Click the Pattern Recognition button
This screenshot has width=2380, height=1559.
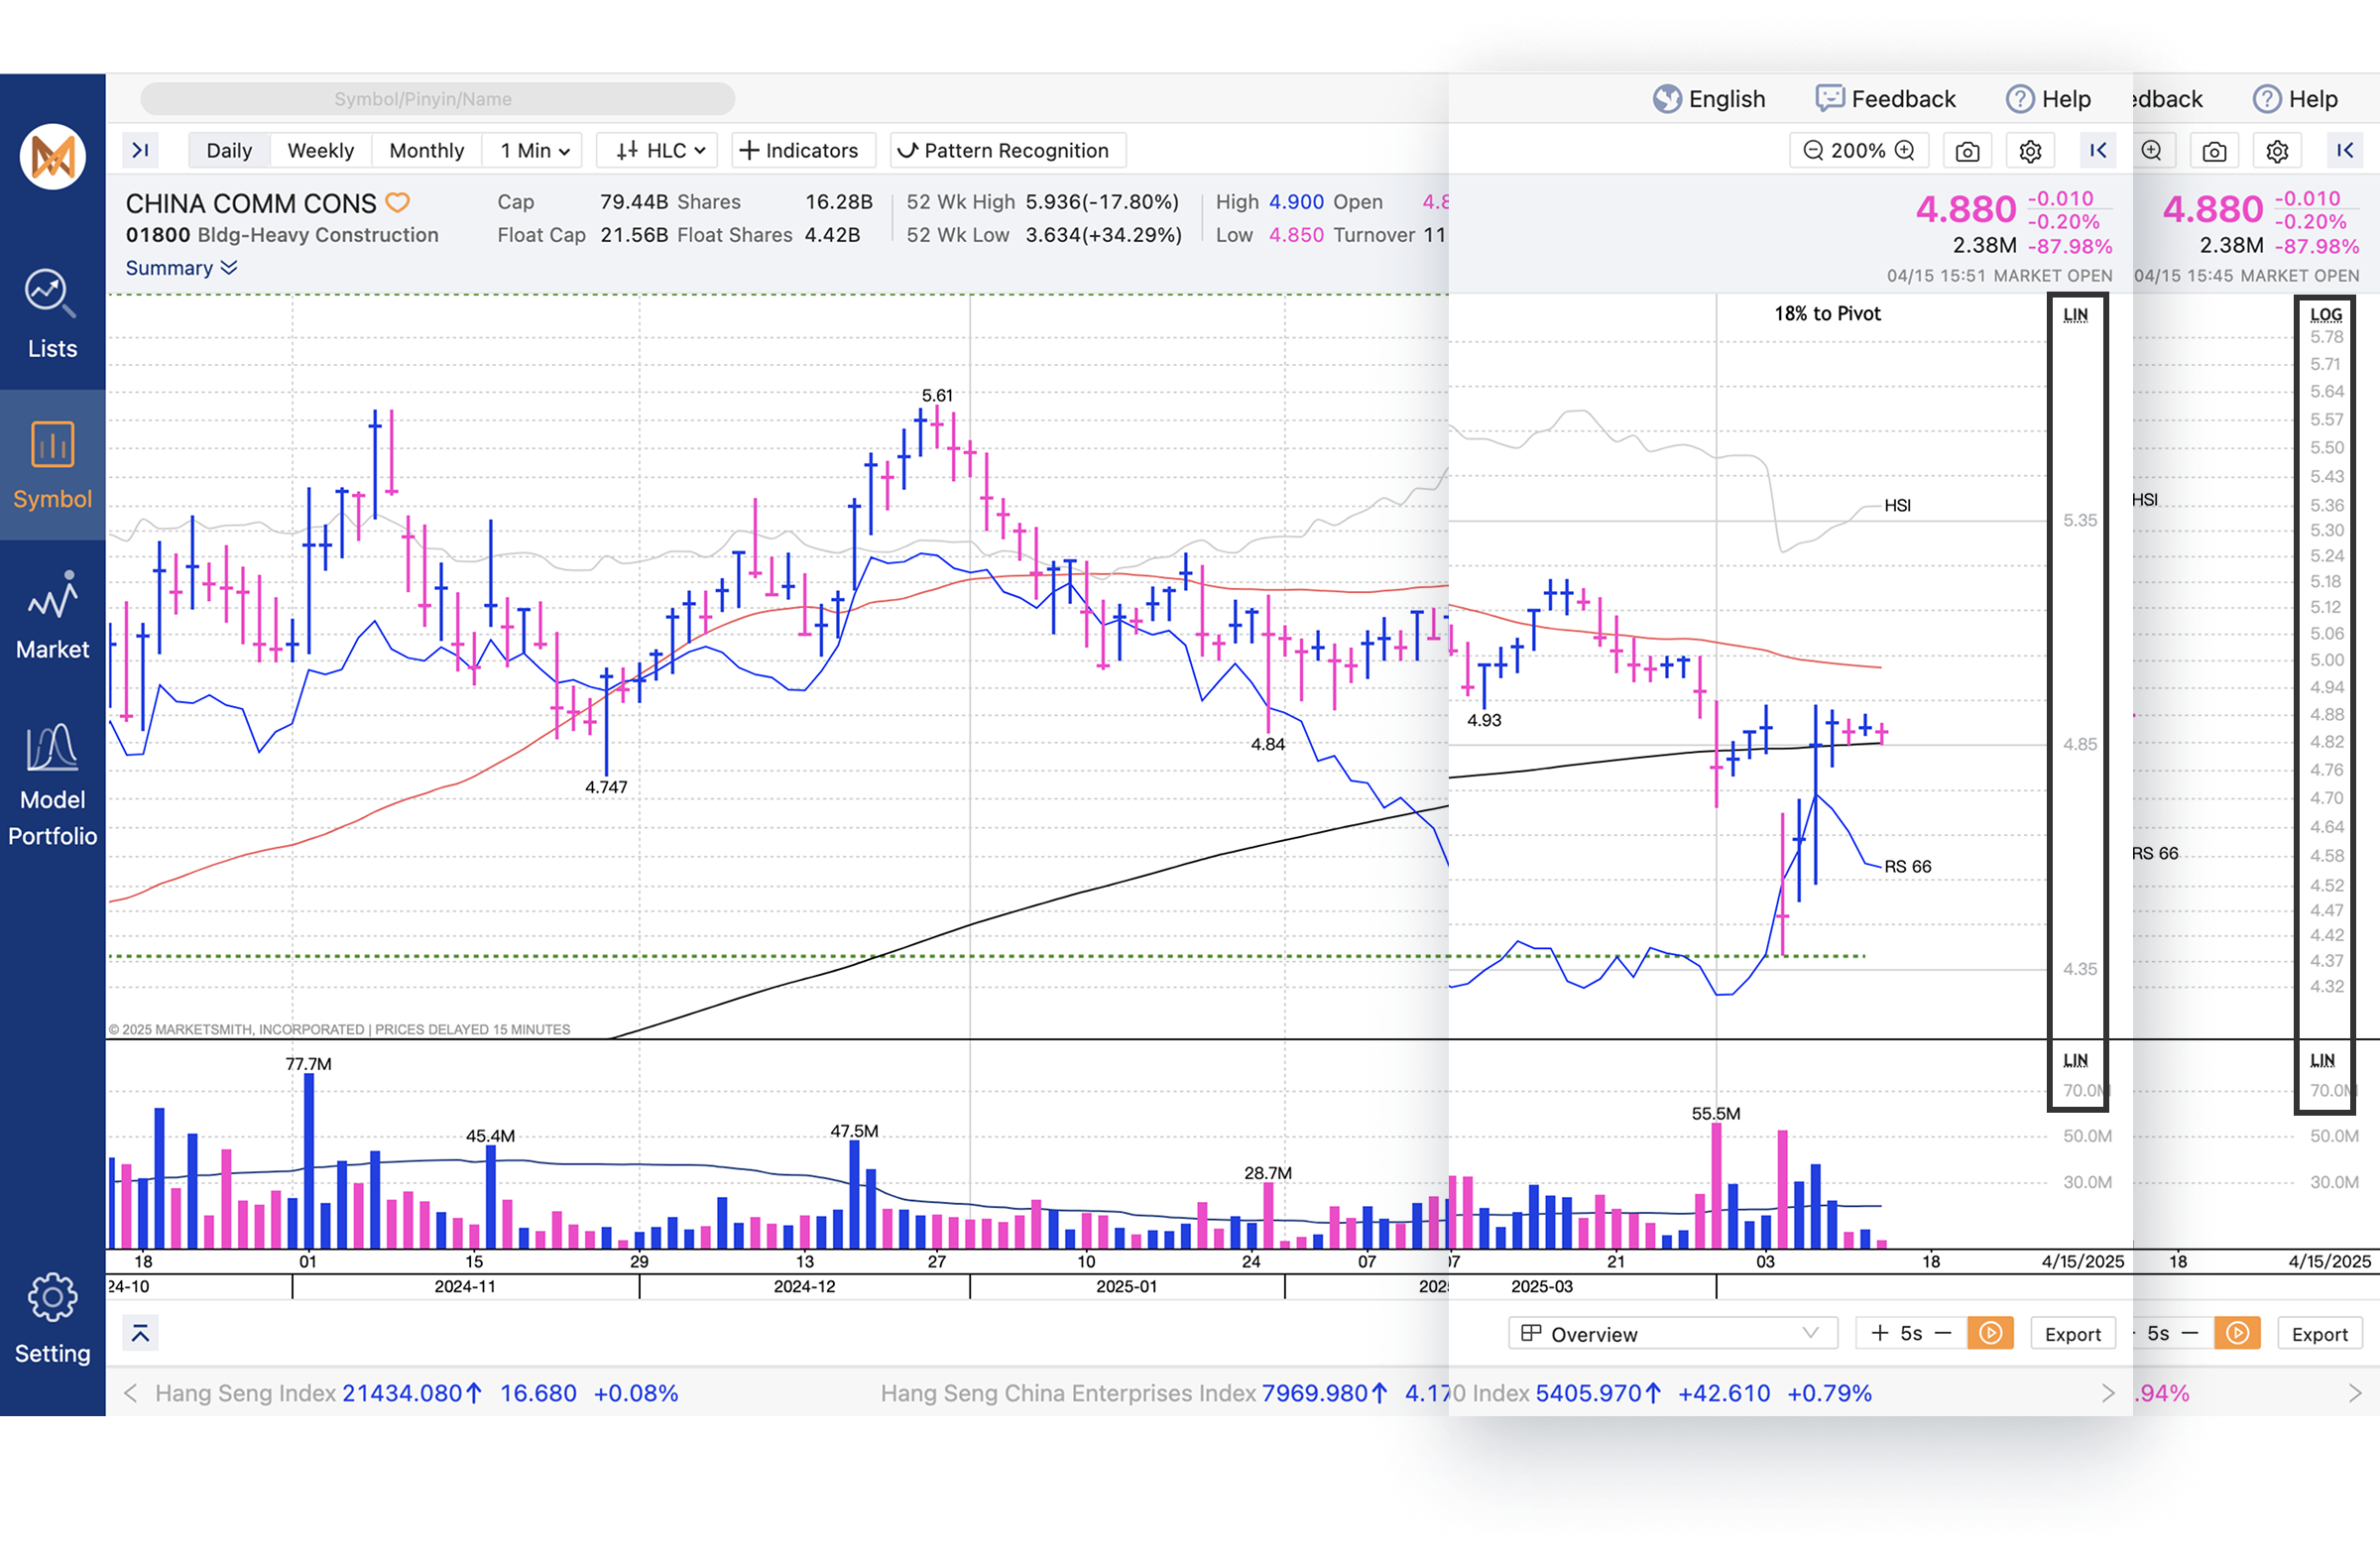[x=1007, y=151]
